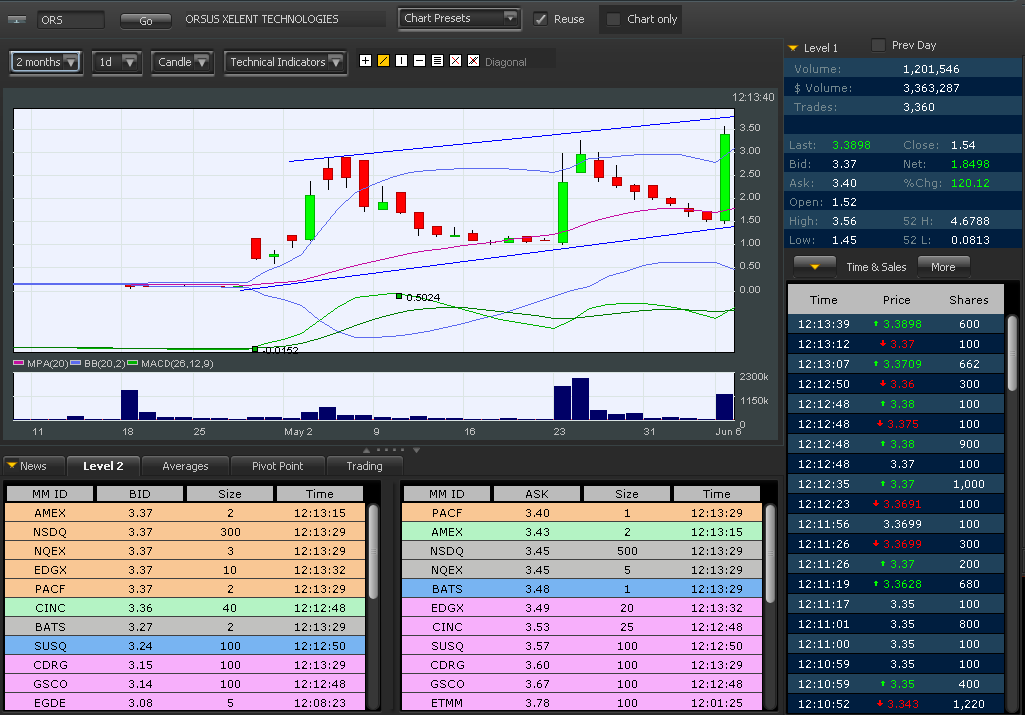Click the ORSUS XELENT TECHNOLOGIES company name
The width and height of the screenshot is (1025, 715).
coord(262,19)
